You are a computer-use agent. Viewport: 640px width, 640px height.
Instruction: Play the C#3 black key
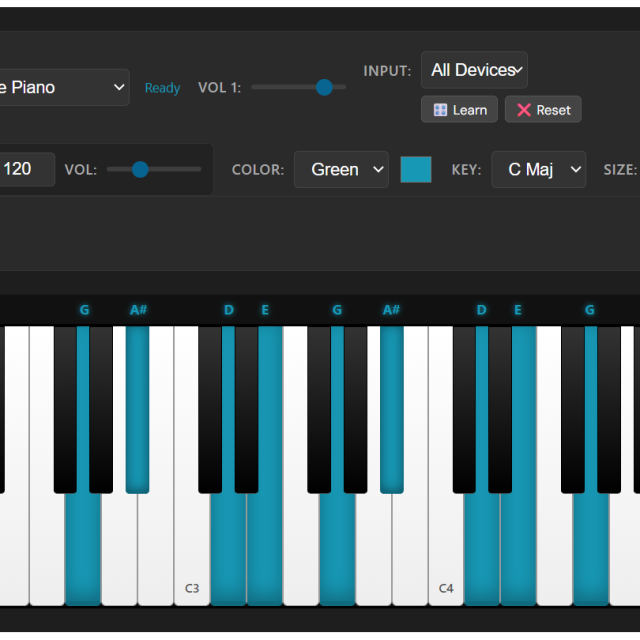pos(210,409)
